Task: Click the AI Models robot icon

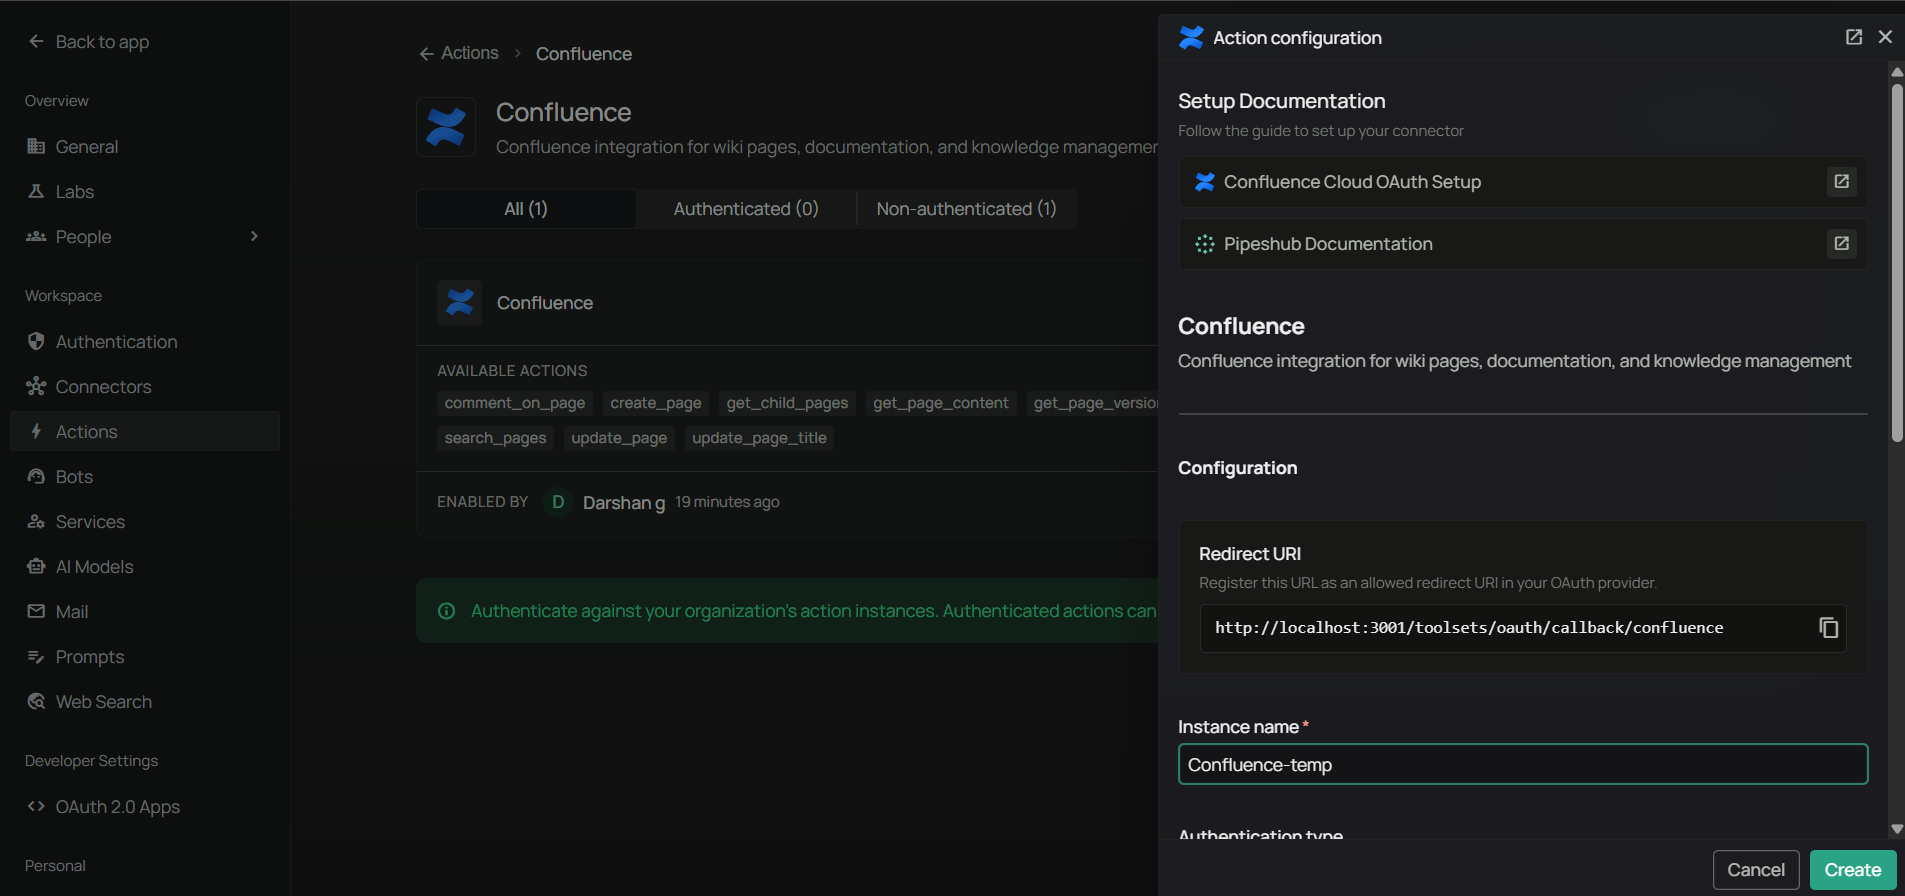Action: 36,566
